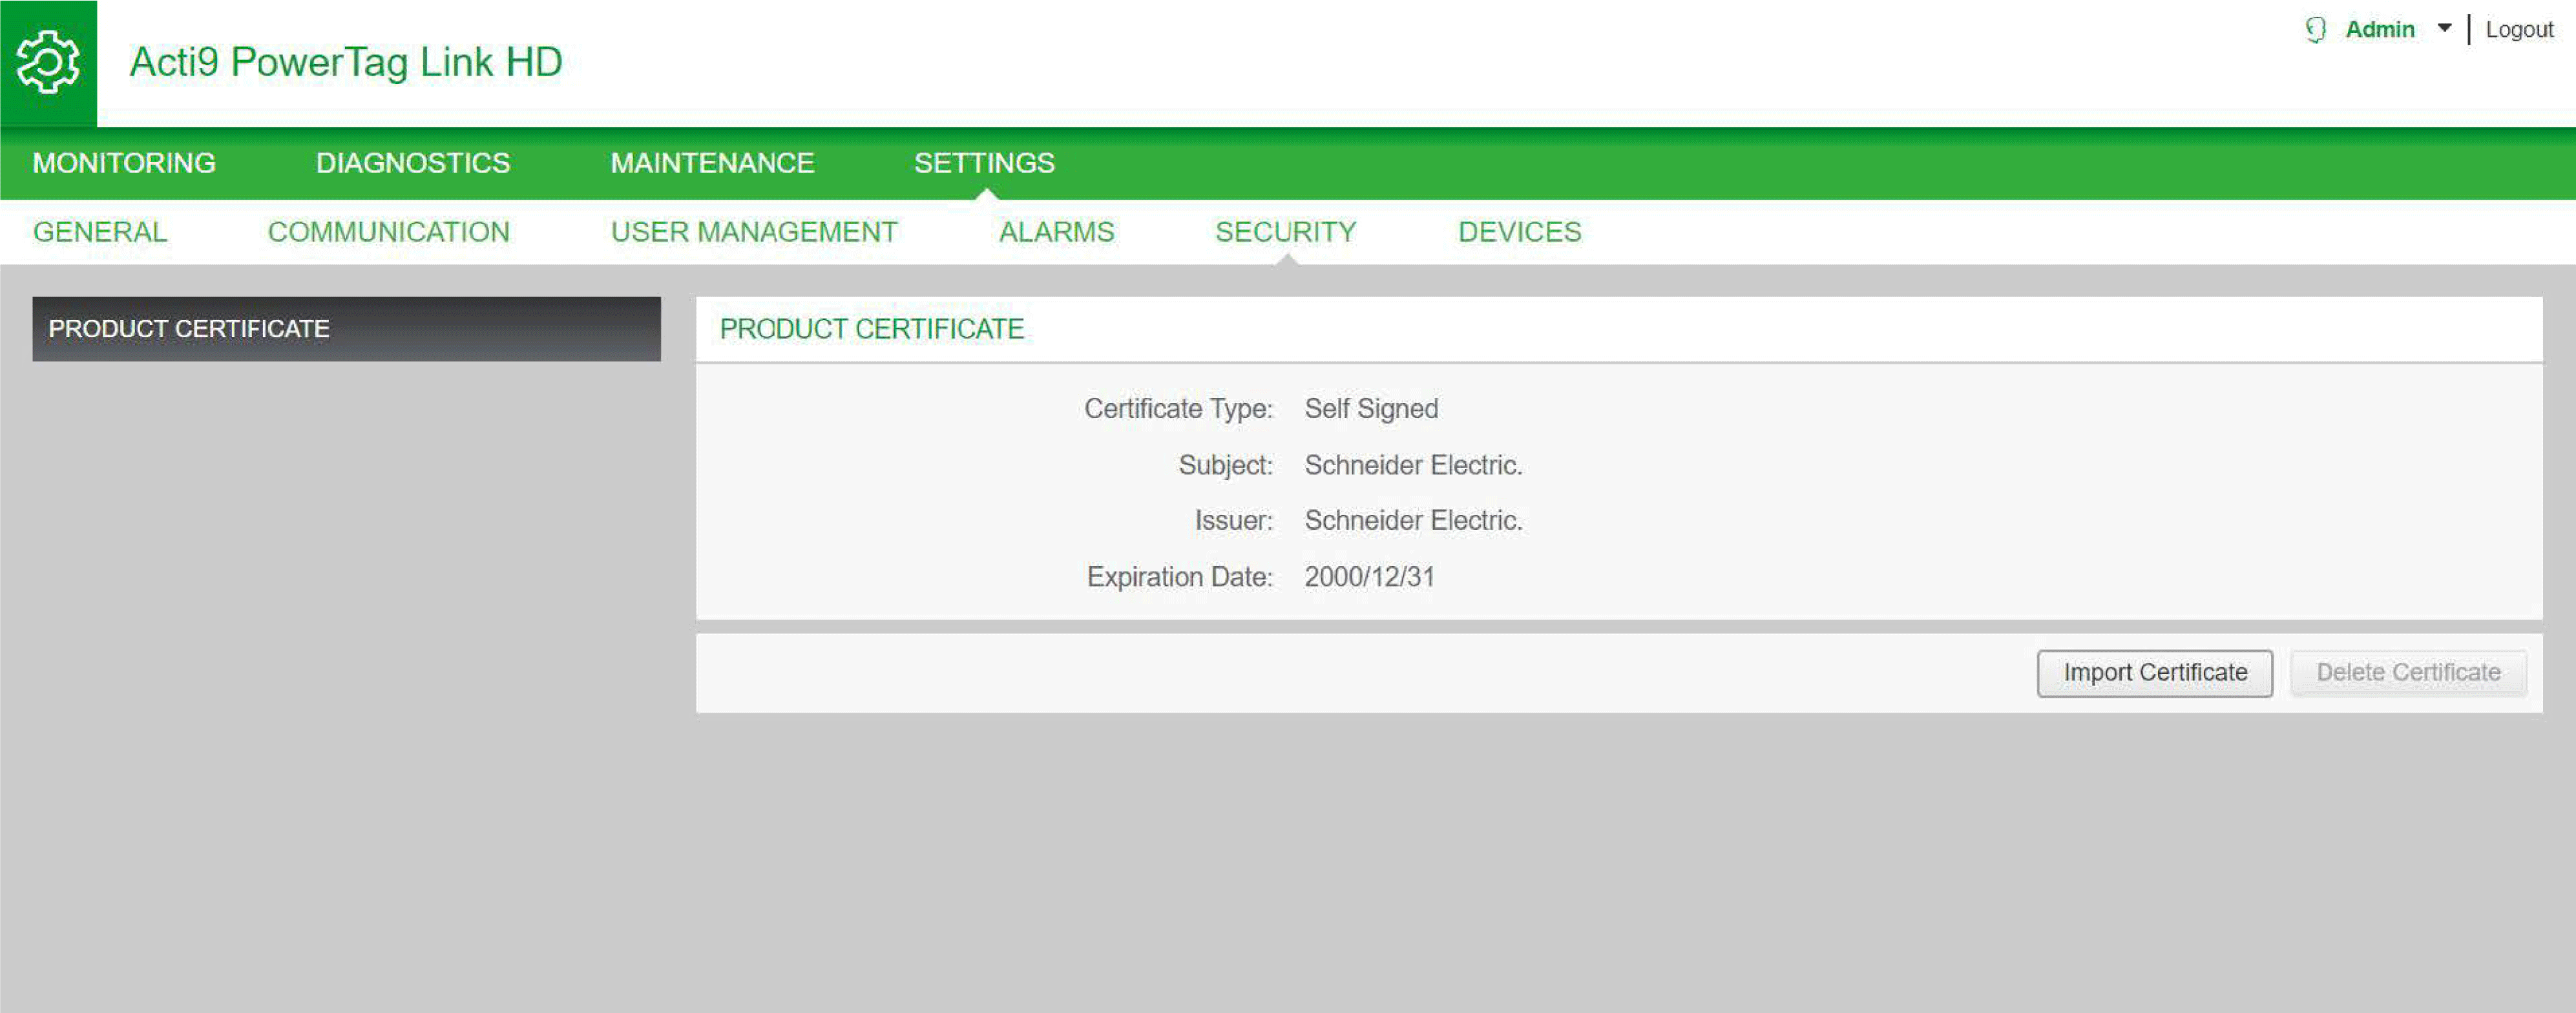Click the Issuer: label
This screenshot has width=2576, height=1013.
tap(1233, 521)
